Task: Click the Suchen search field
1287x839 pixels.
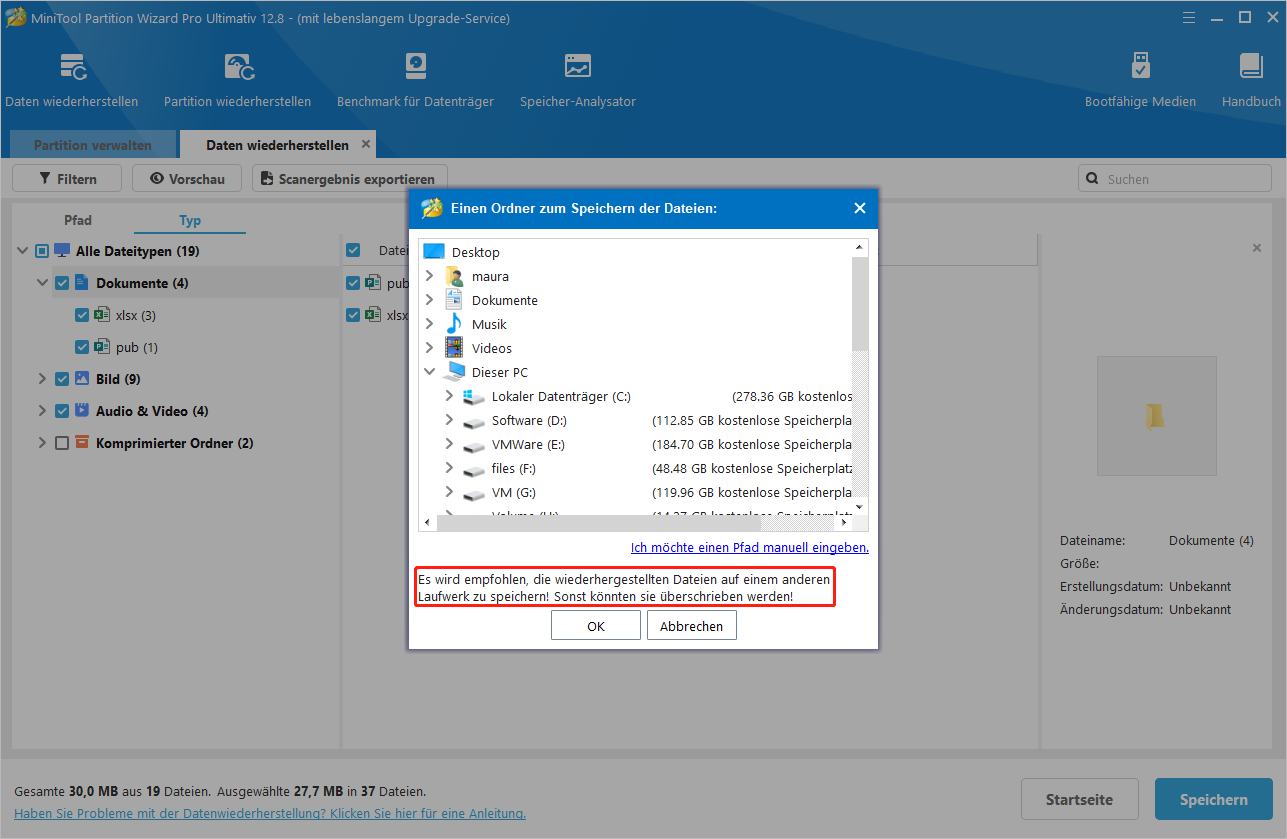Action: (x=1174, y=179)
